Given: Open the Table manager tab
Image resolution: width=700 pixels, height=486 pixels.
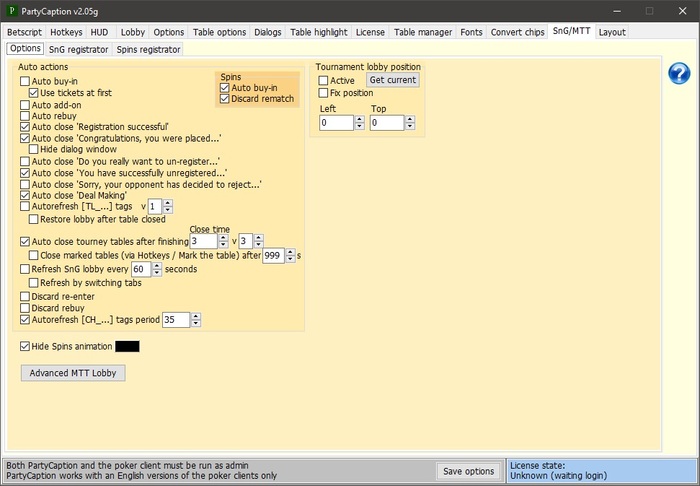Looking at the screenshot, I should 423,32.
